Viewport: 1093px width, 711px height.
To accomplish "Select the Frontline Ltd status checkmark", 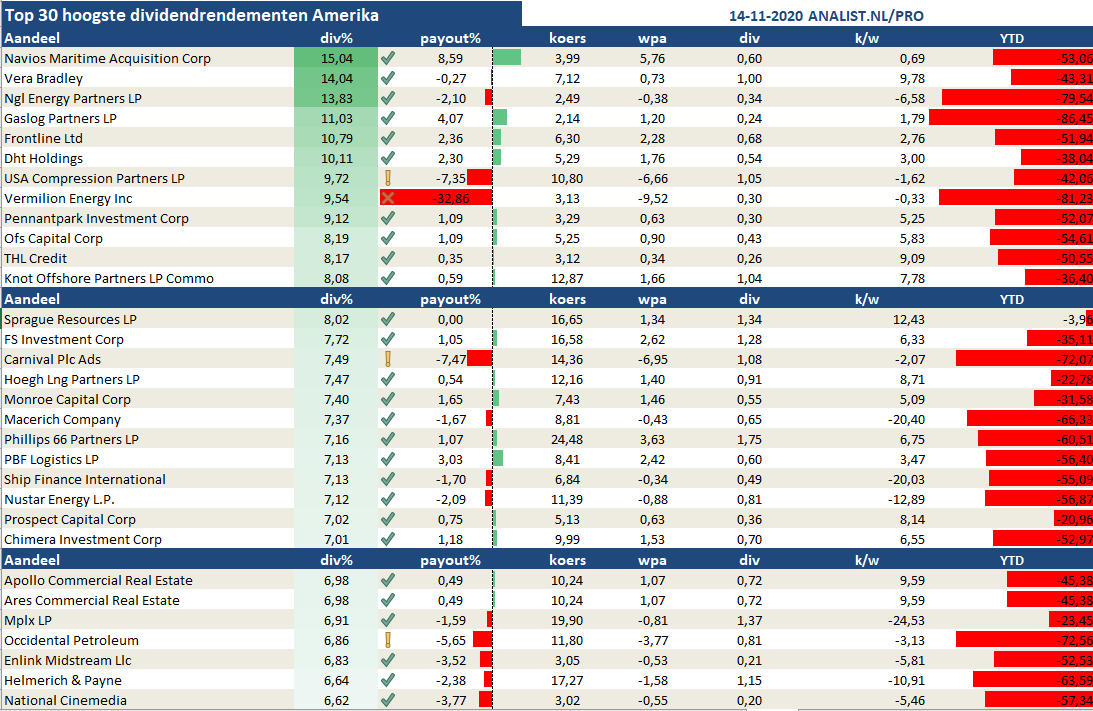I will [388, 138].
